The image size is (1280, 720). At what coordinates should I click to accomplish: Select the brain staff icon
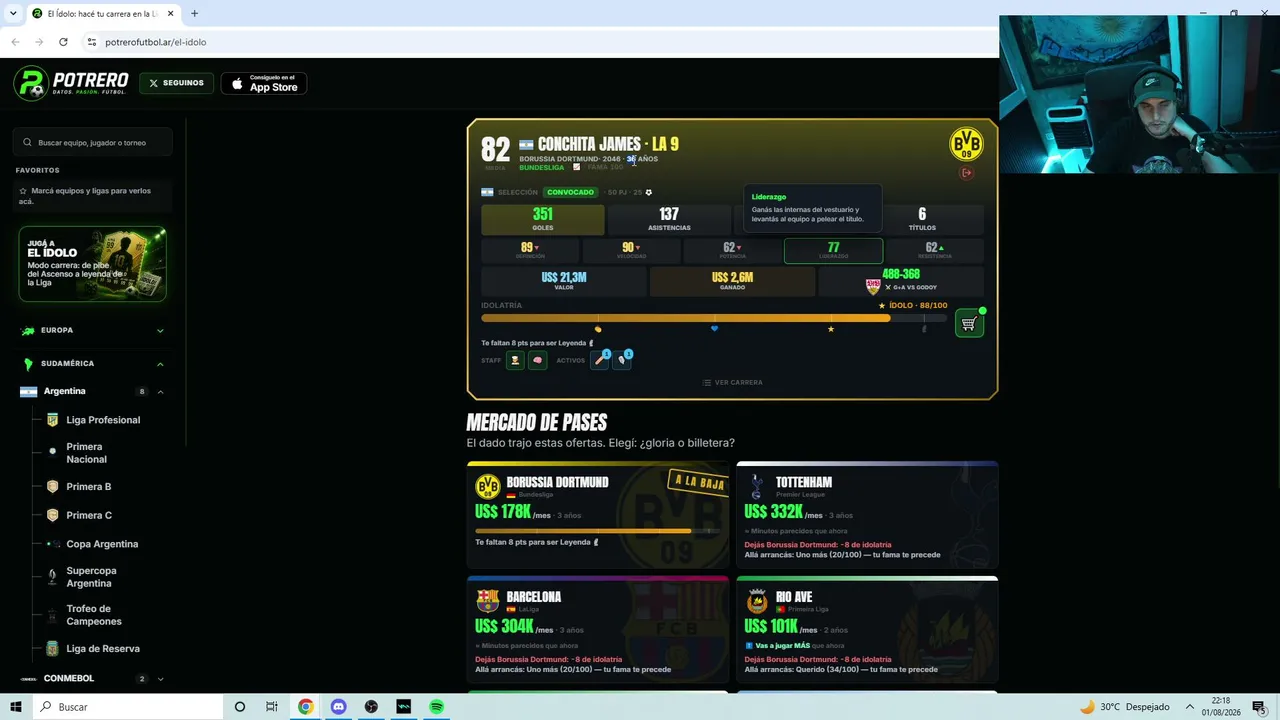coord(537,360)
